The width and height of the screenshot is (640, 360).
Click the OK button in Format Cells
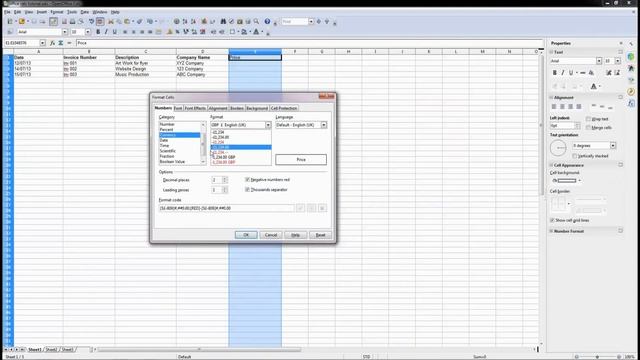(246, 235)
